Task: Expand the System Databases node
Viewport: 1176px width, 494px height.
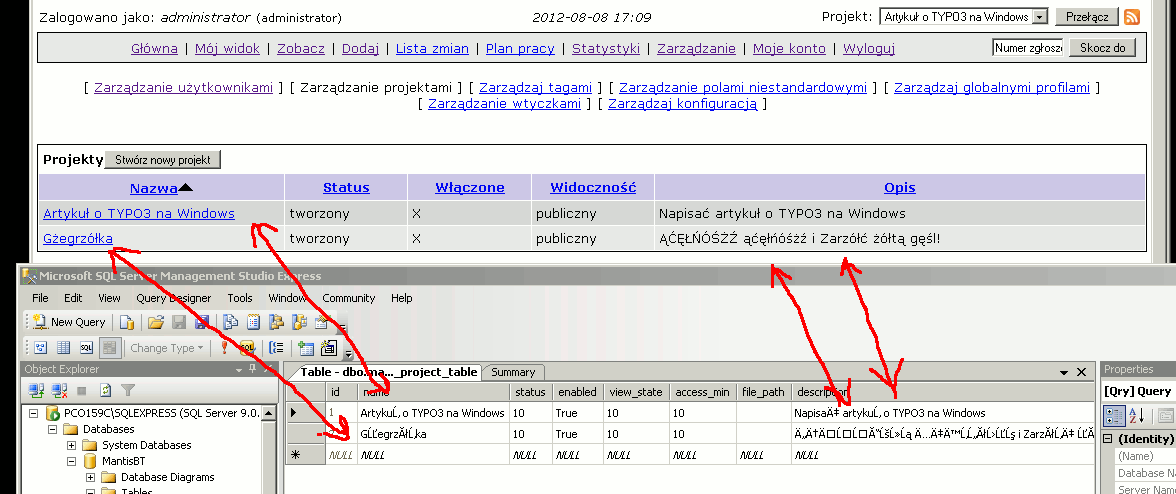Action: coord(72,445)
